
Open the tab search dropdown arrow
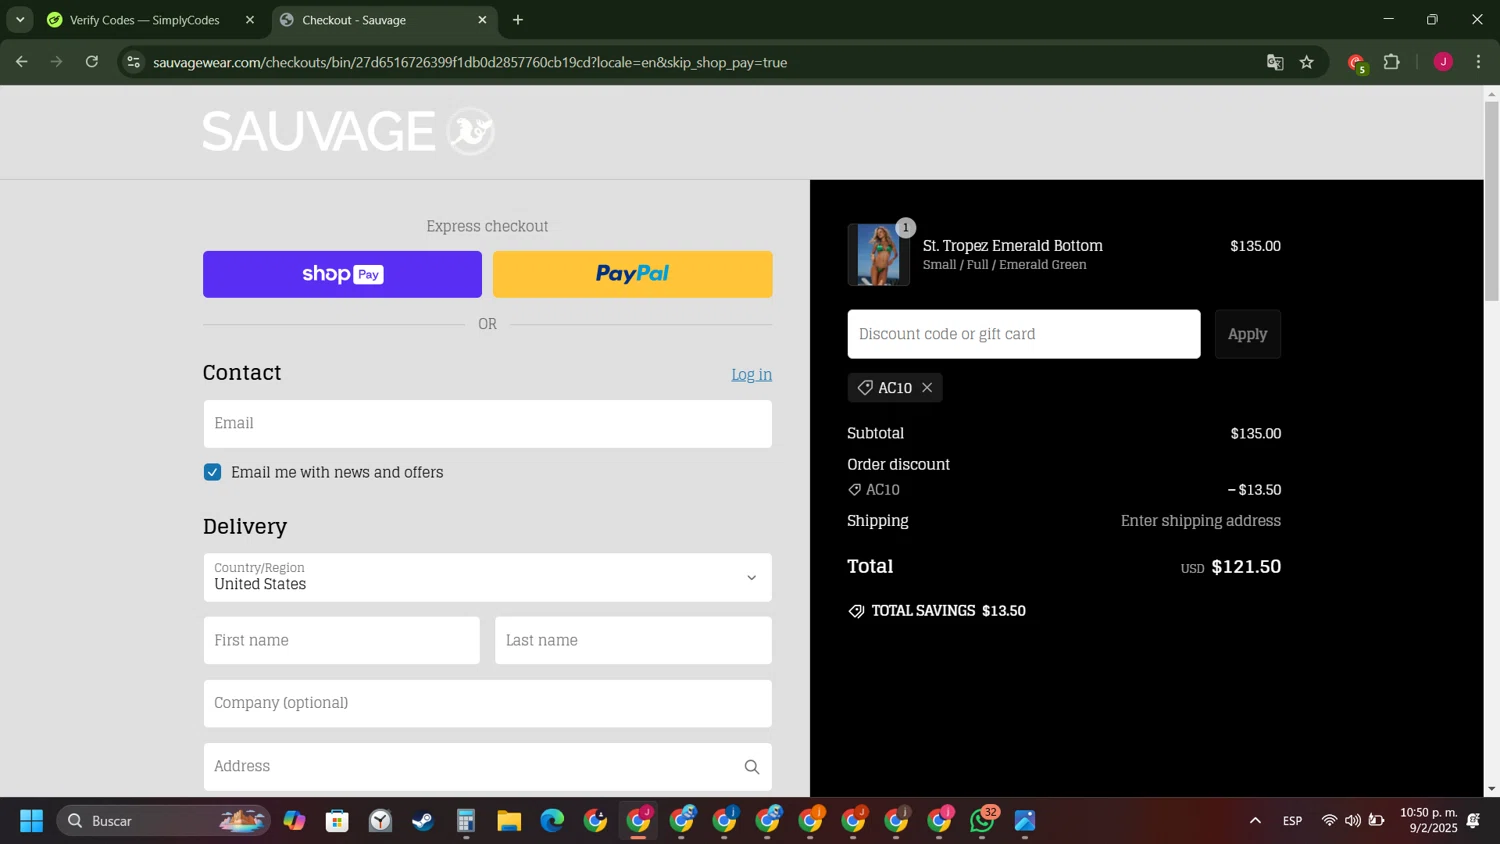click(x=20, y=20)
